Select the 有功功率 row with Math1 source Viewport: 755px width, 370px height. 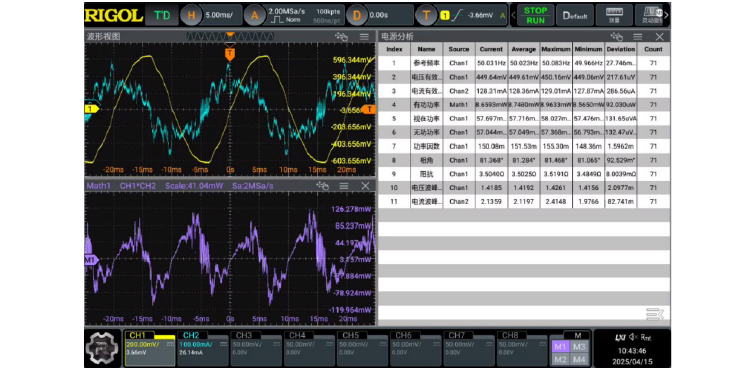point(524,105)
